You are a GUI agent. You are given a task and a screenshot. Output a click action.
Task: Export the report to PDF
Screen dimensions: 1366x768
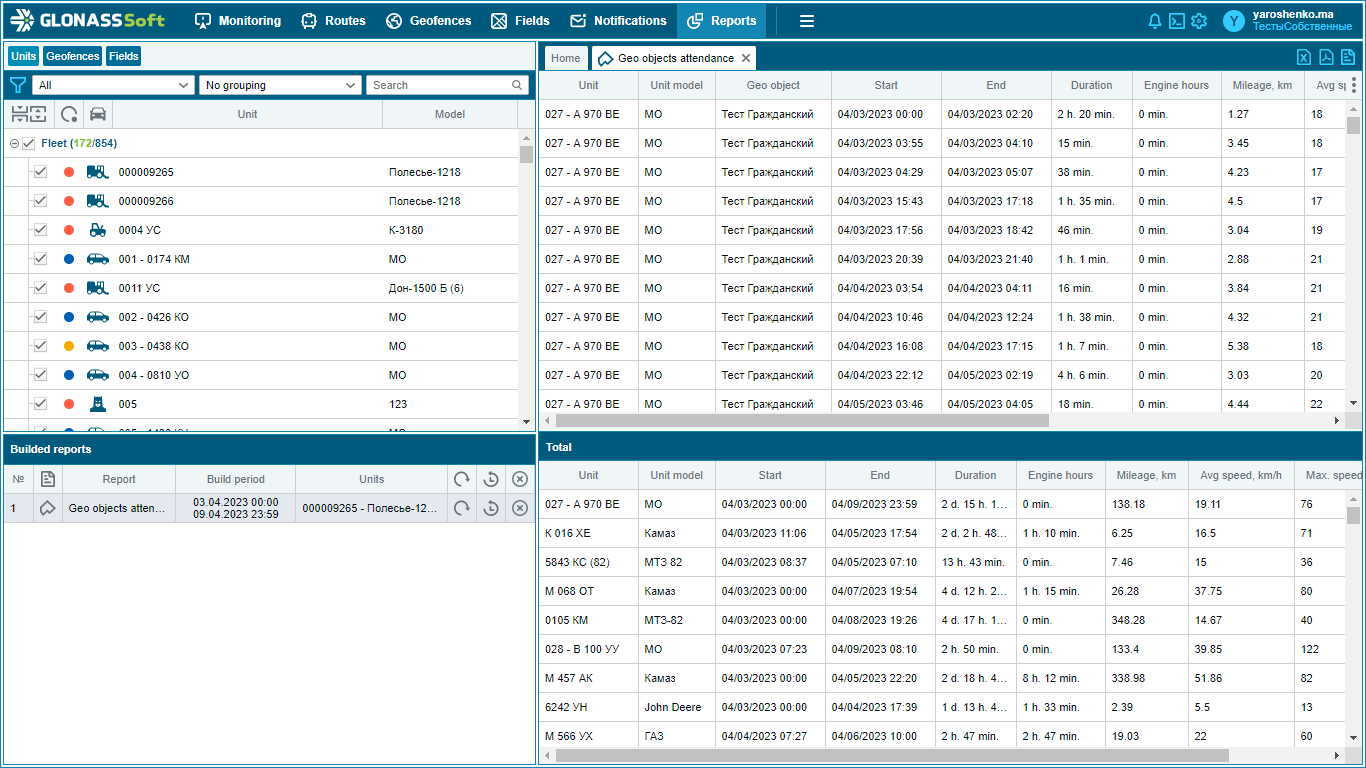pos(1326,57)
